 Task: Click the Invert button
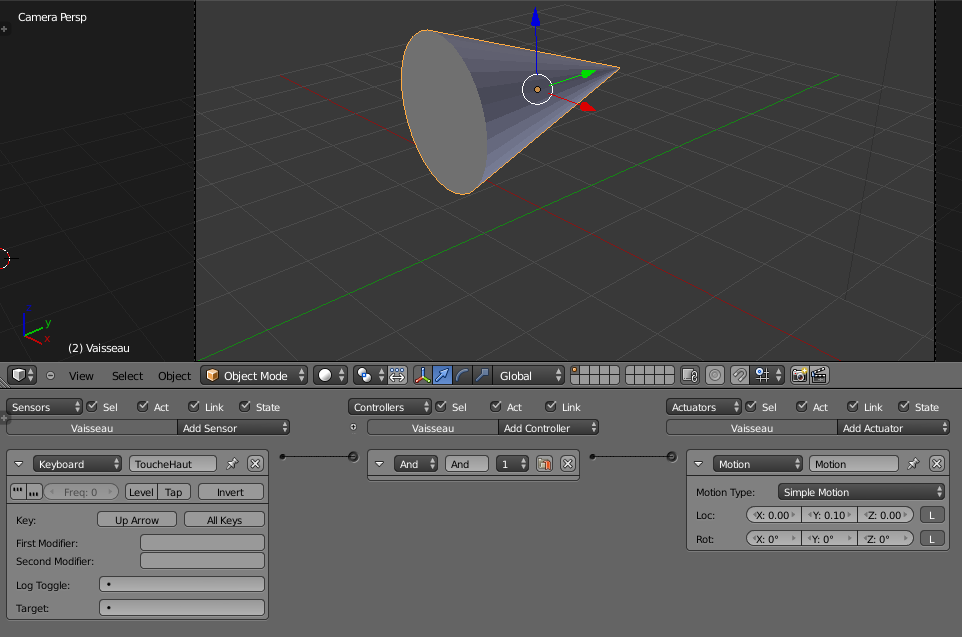pos(231,492)
